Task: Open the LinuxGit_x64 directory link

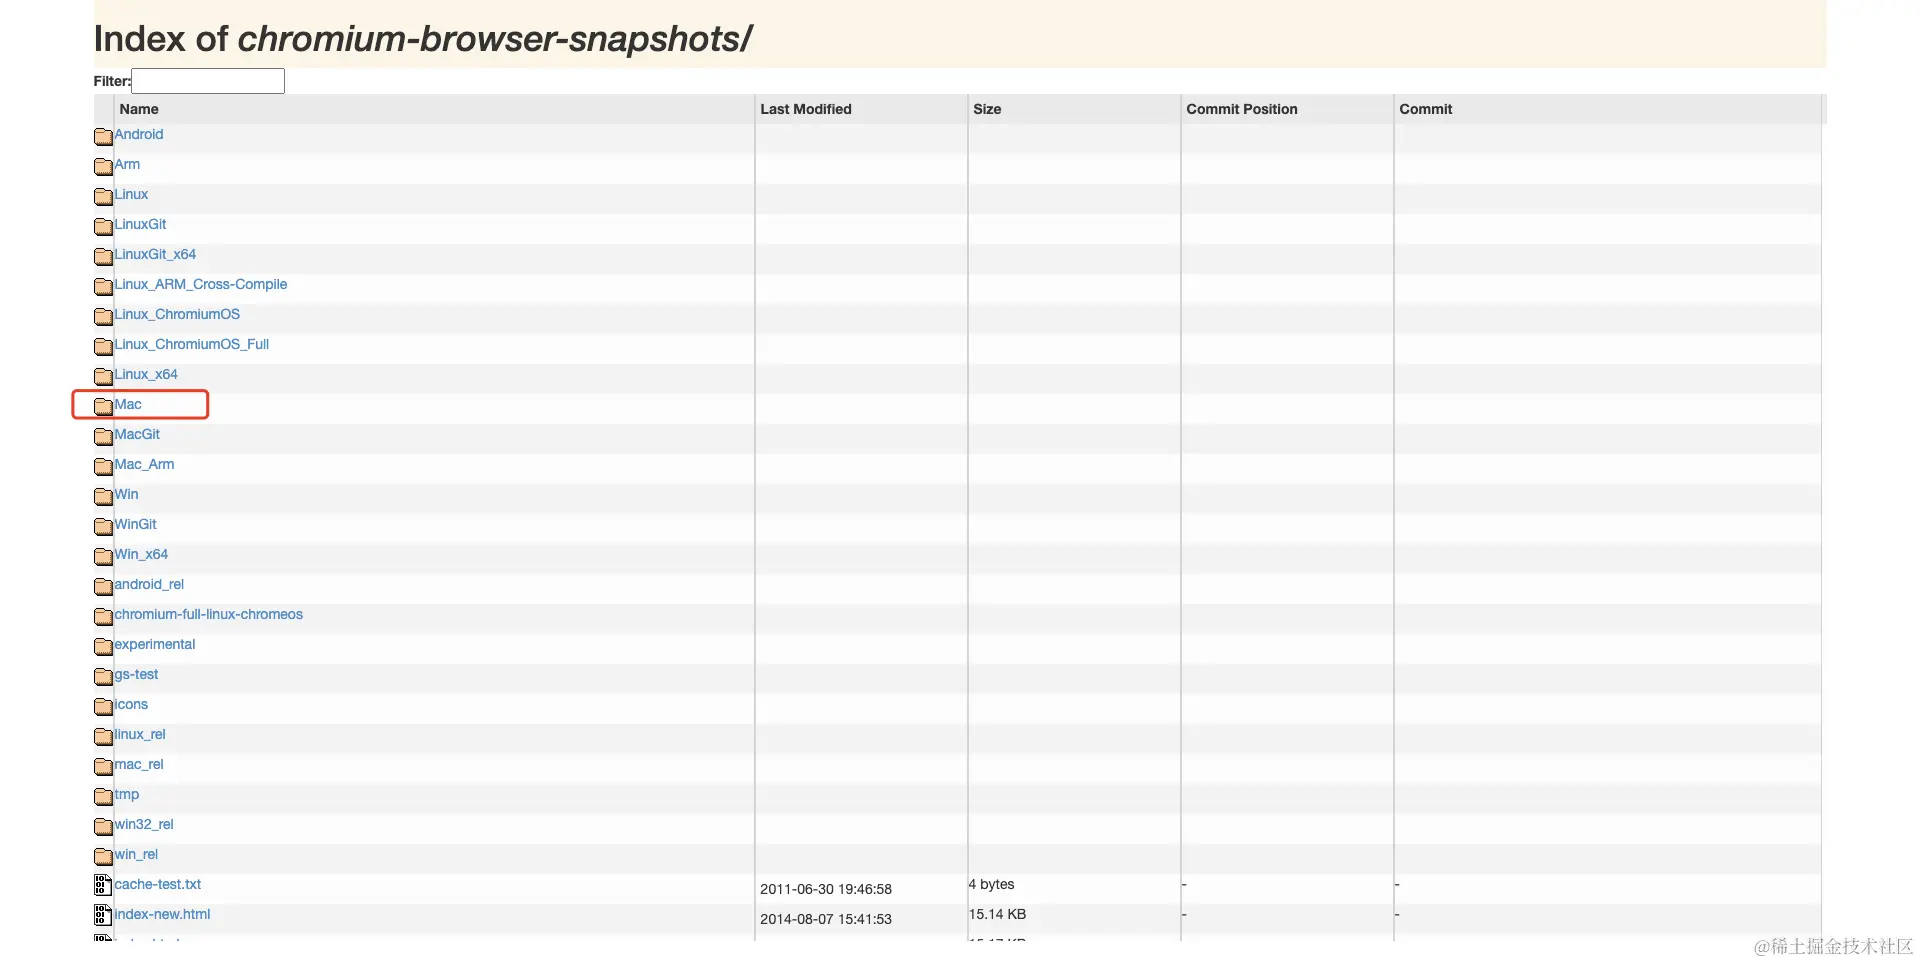Action: point(155,254)
